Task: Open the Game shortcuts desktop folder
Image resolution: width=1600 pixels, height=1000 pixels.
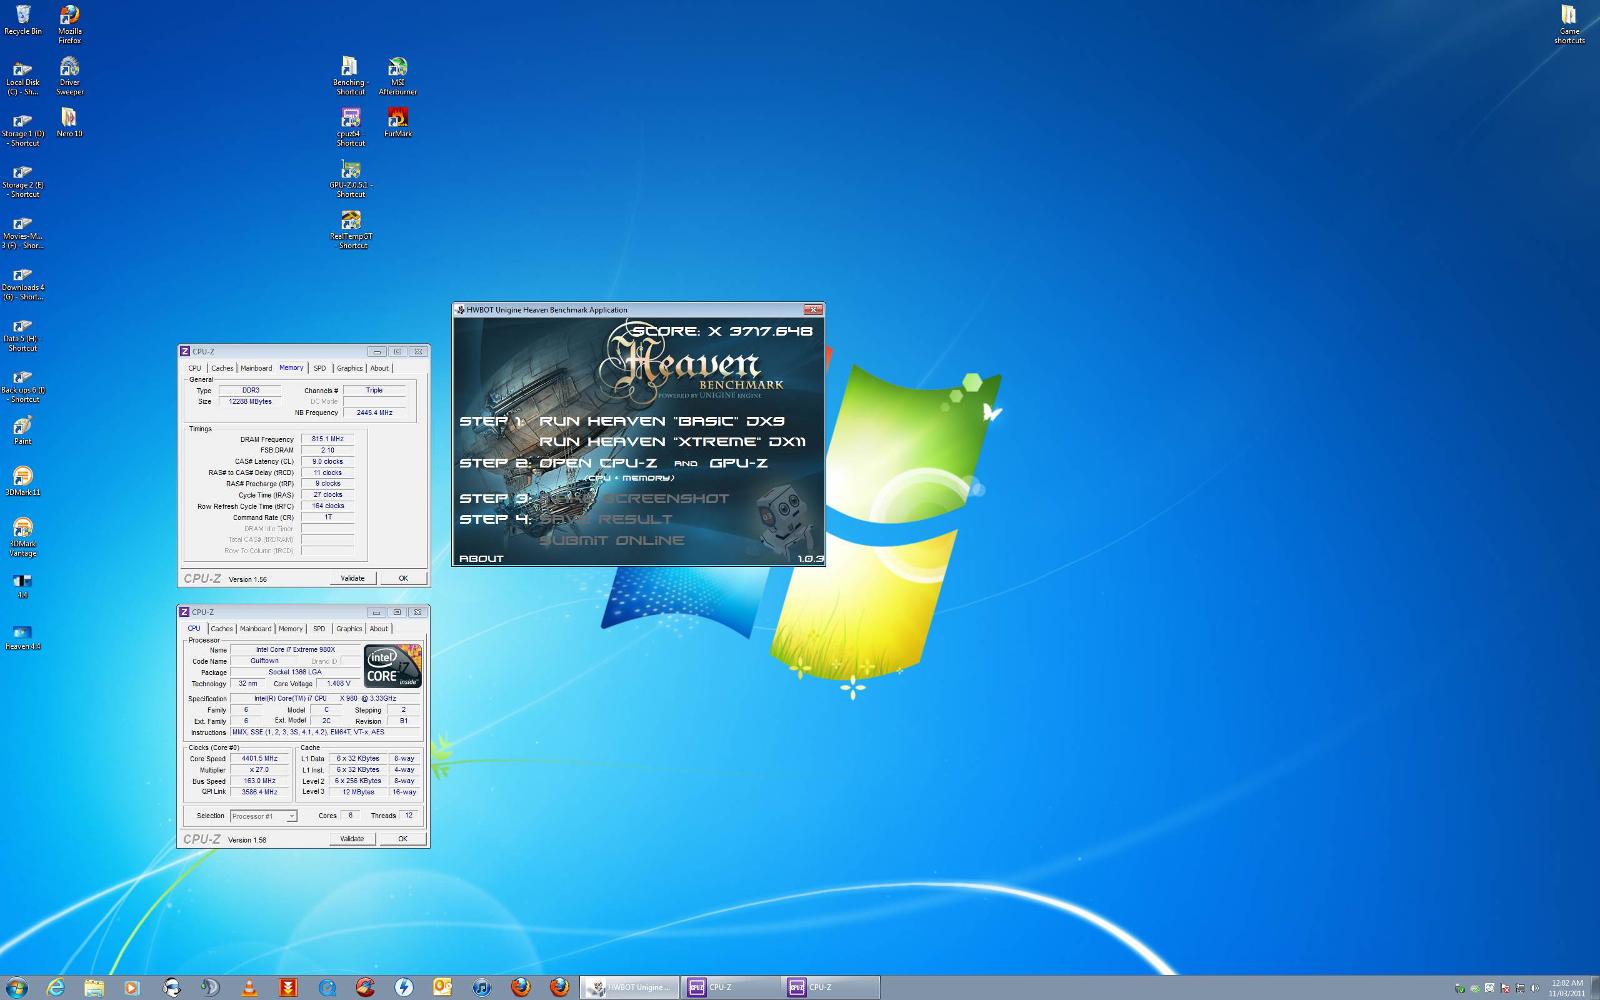Action: pos(1569,24)
